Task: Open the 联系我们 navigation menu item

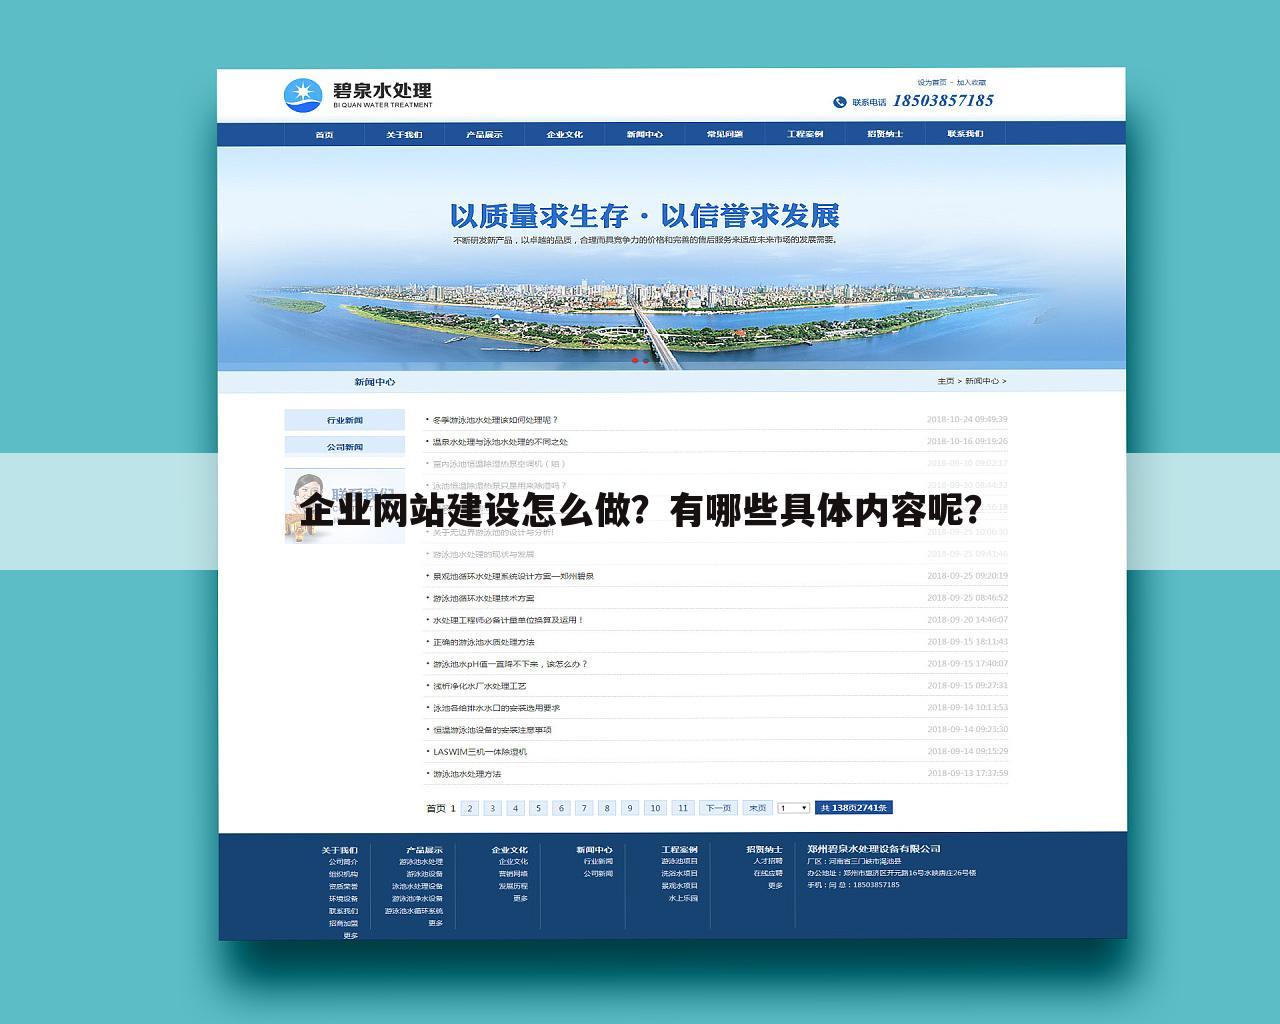Action: click(965, 134)
